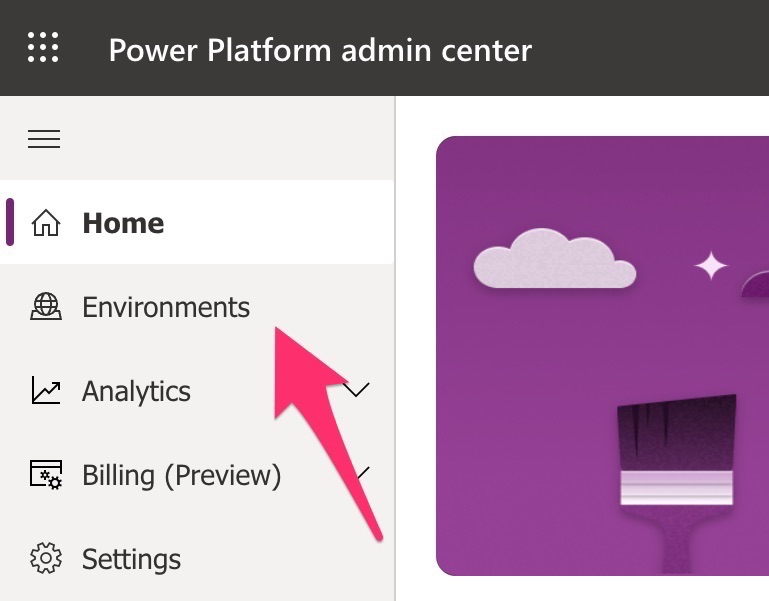Select Home in the sidebar
This screenshot has width=769, height=601.
click(197, 222)
